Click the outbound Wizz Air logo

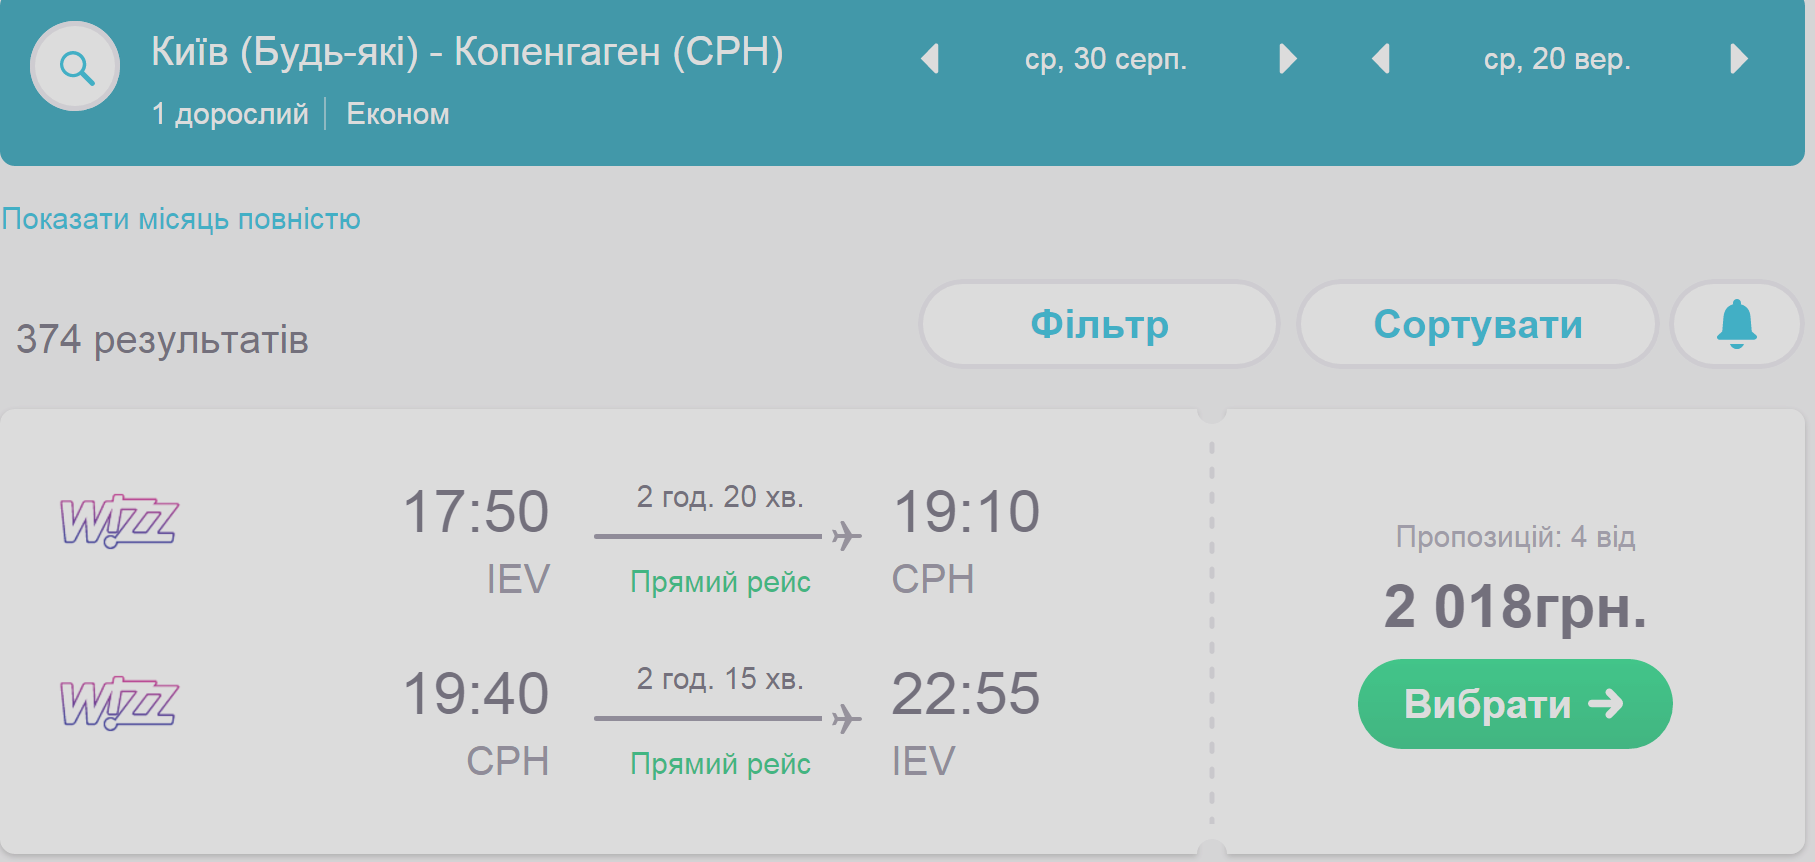click(119, 521)
